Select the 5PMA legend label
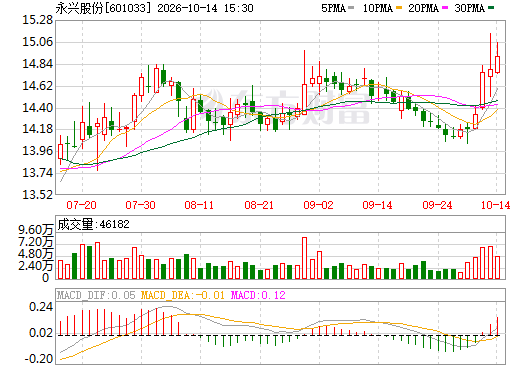The width and height of the screenshot is (520, 365). coord(333,8)
